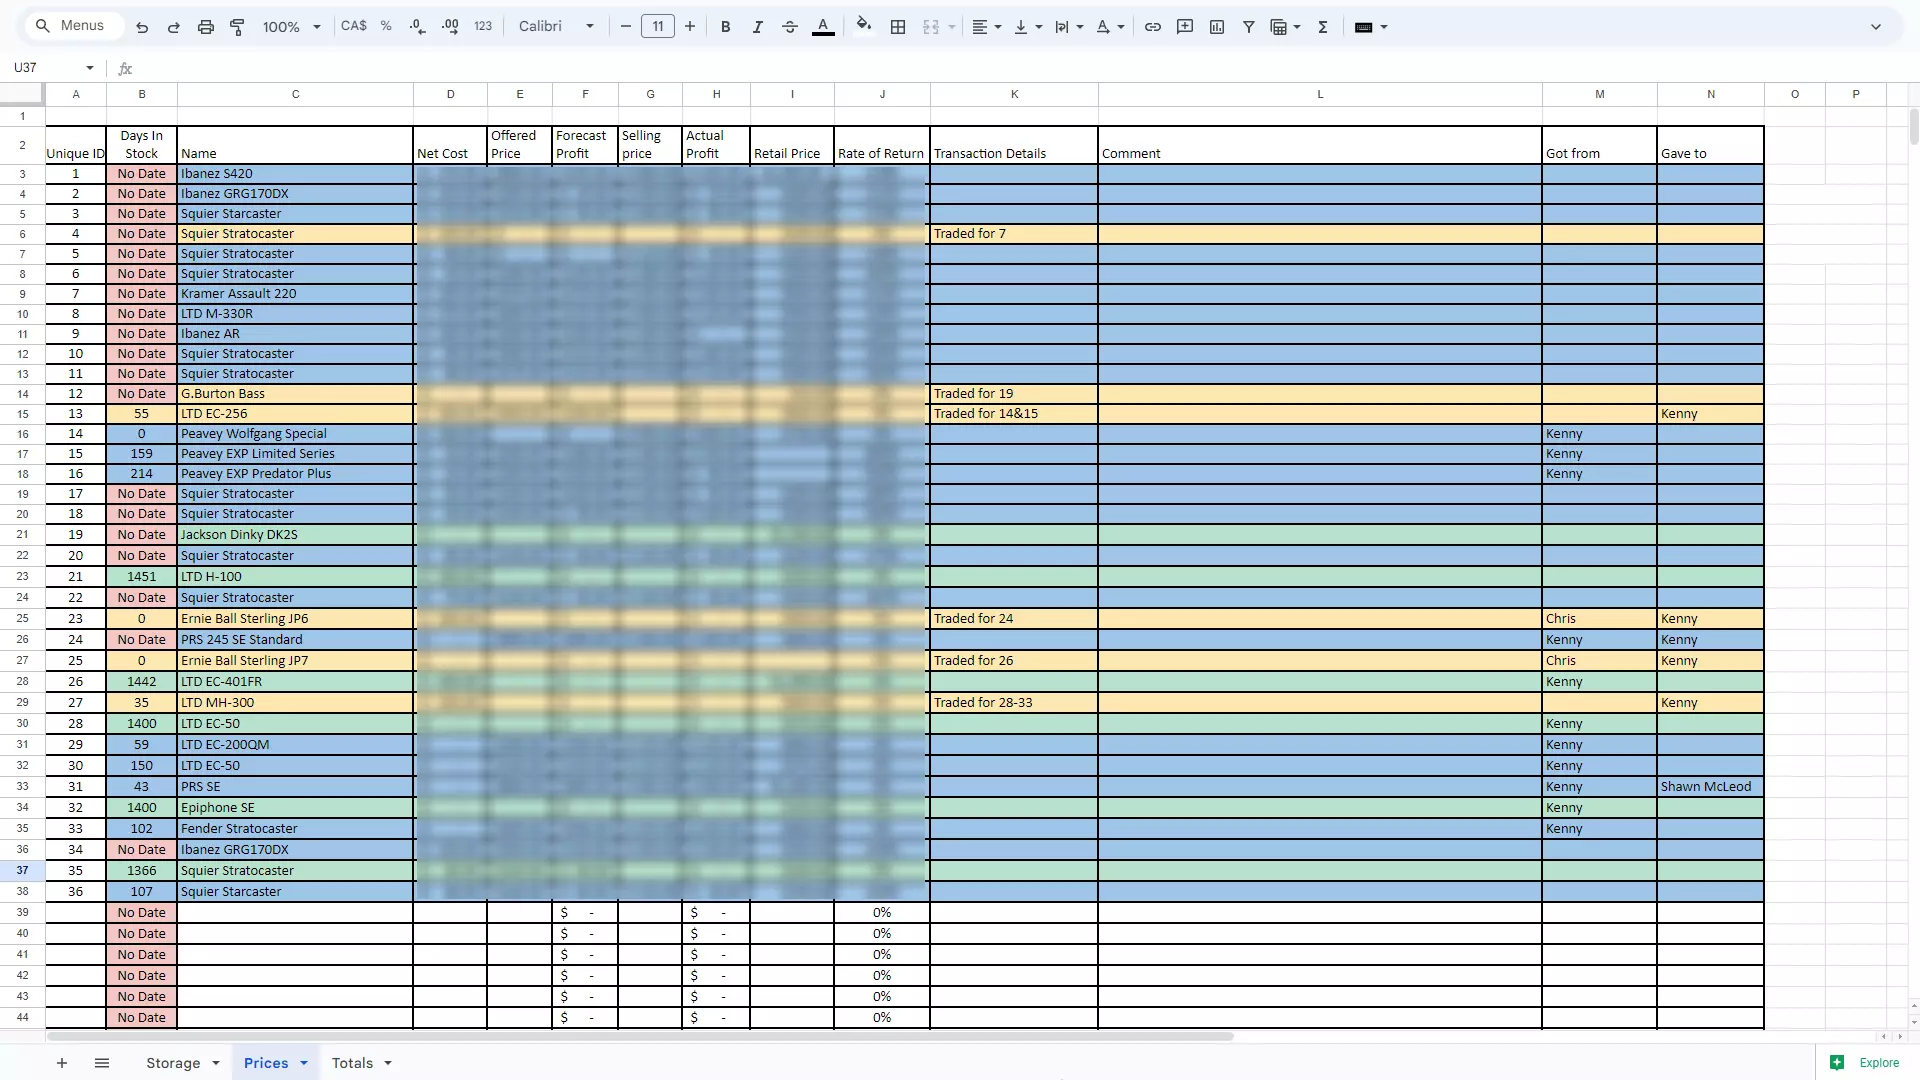Viewport: 1920px width, 1080px height.
Task: Click the input tools keyboard icon
Action: coord(1363,27)
